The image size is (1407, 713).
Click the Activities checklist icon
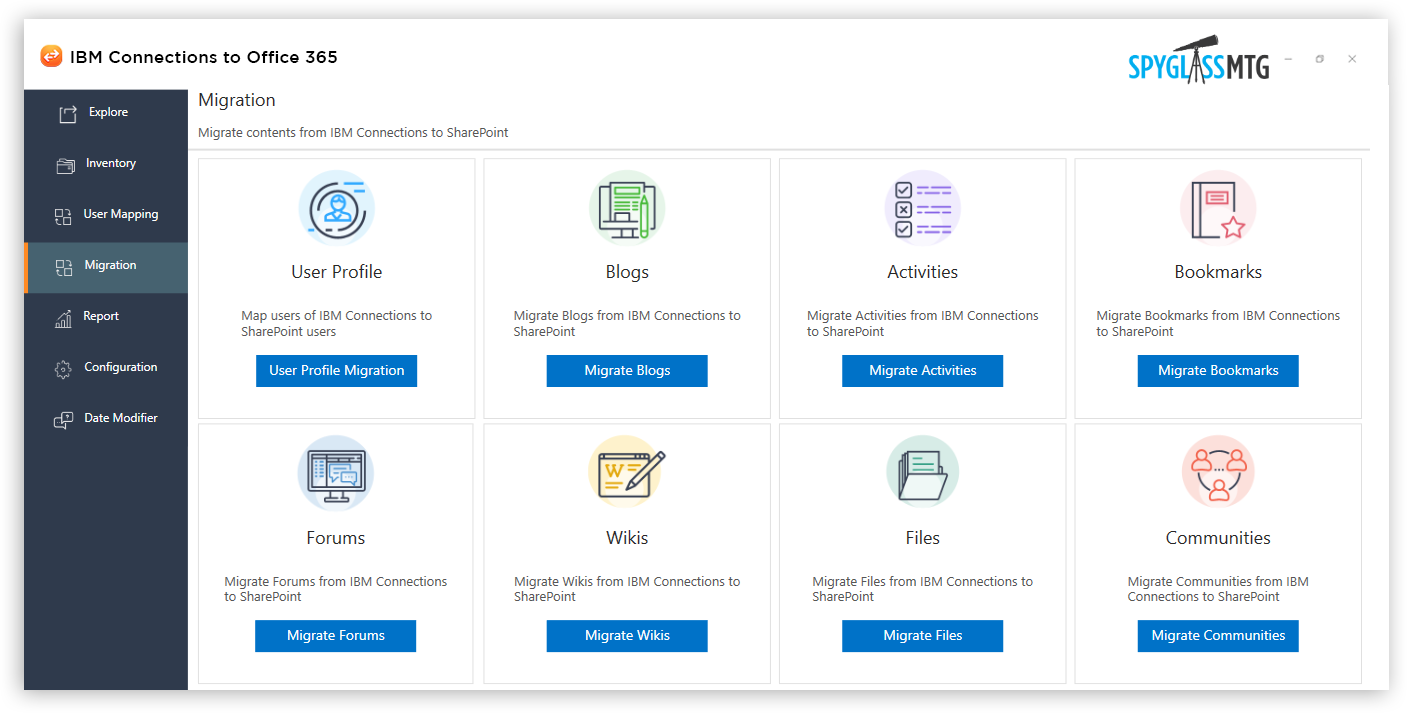922,208
